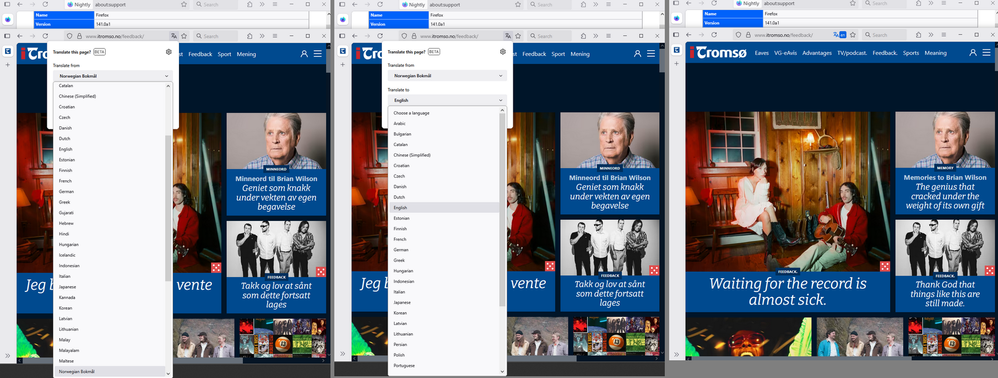Open 'Thank God that things like this' article
The width and height of the screenshot is (998, 378).
[x=945, y=294]
